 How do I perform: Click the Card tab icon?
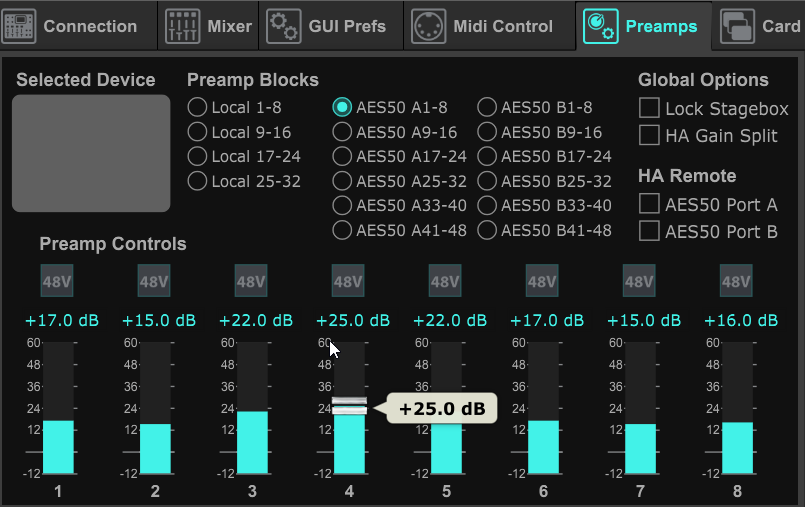[737, 25]
